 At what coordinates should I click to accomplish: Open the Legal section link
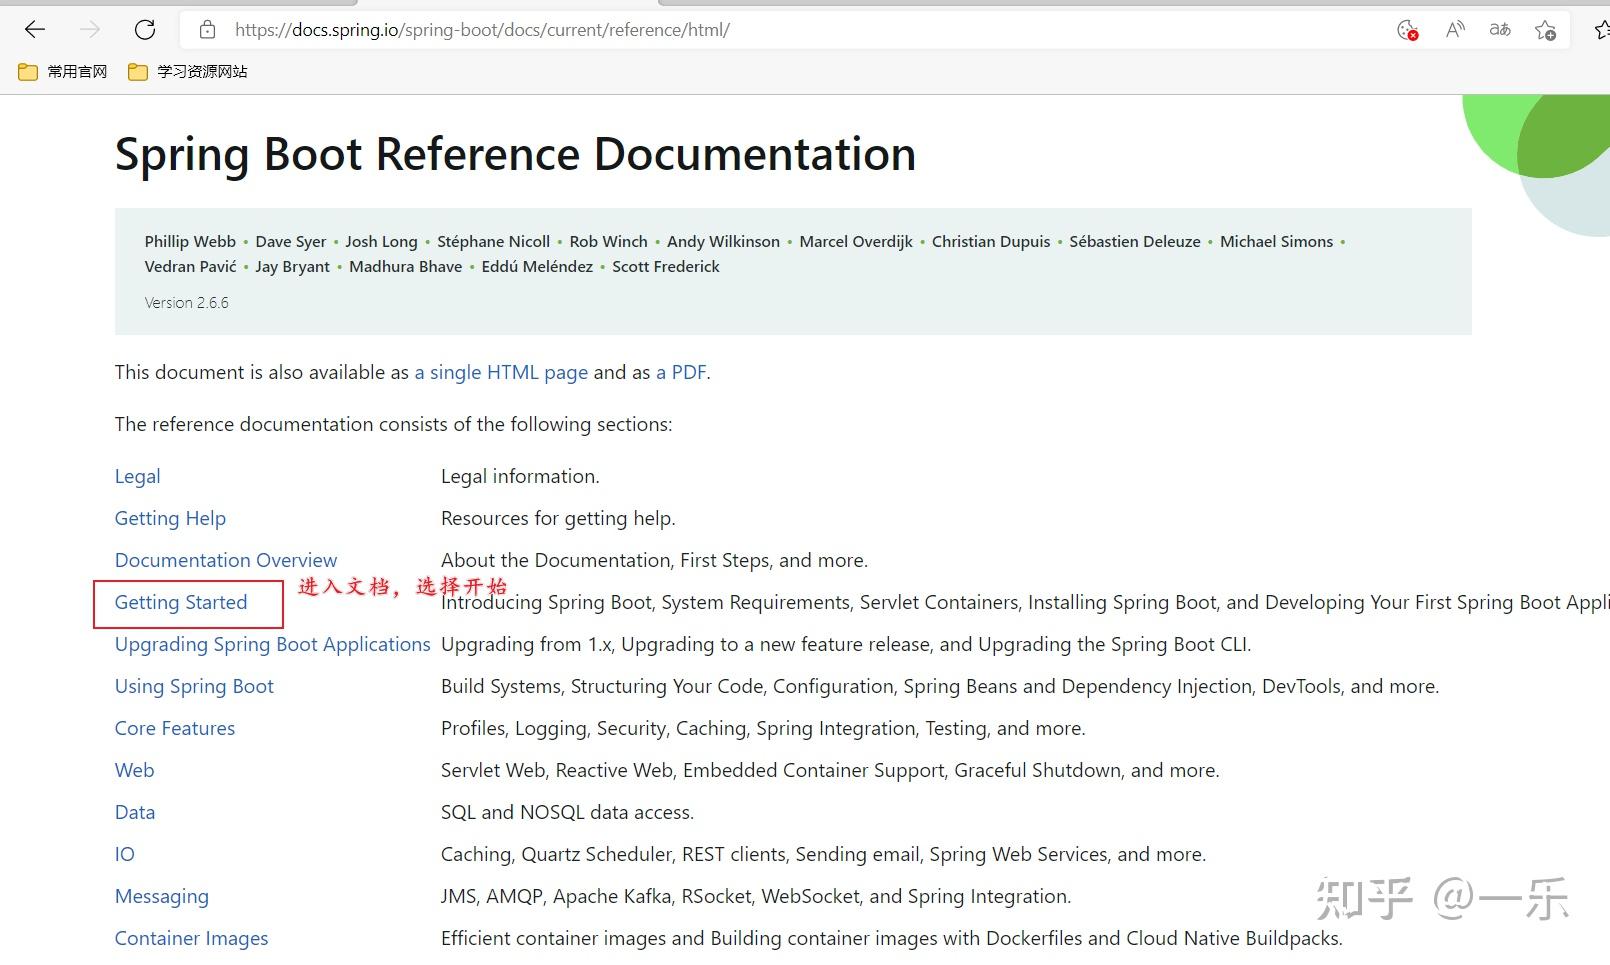pyautogui.click(x=137, y=476)
